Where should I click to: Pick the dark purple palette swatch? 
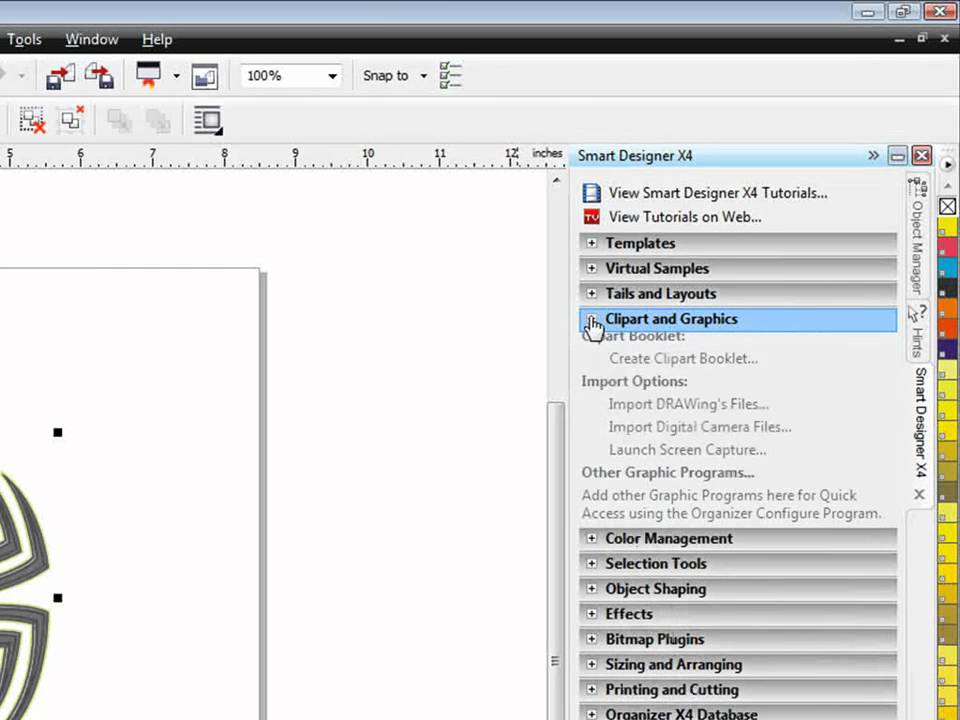tap(948, 349)
